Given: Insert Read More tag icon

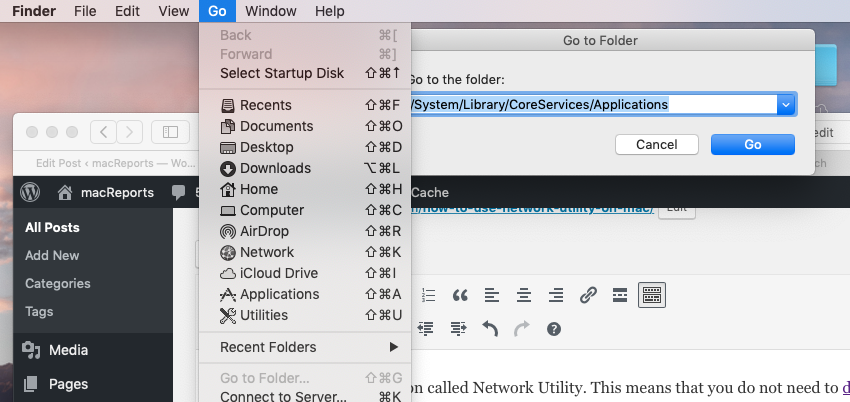Looking at the screenshot, I should pos(620,295).
